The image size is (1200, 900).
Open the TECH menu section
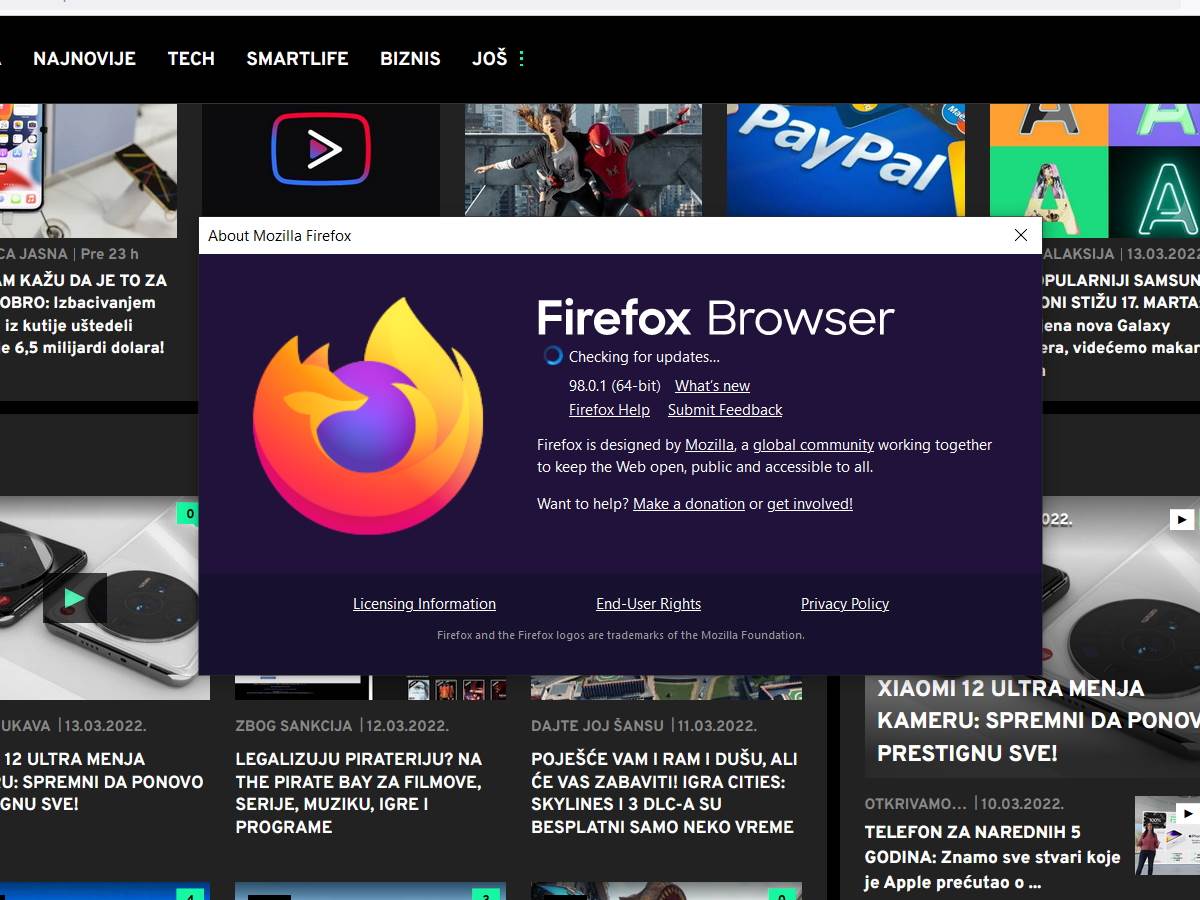191,58
